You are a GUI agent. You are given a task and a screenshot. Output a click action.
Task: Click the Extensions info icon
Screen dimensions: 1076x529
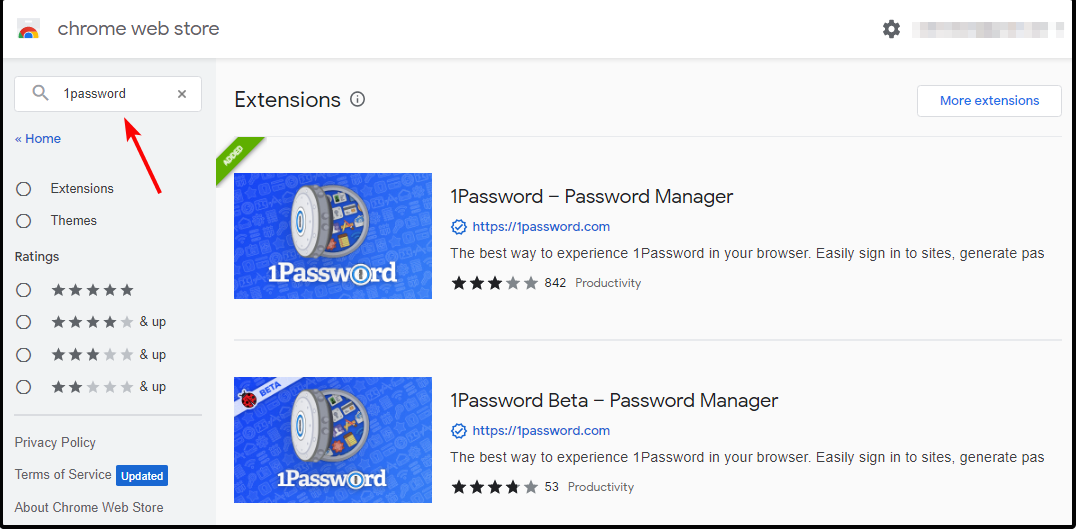pos(358,99)
